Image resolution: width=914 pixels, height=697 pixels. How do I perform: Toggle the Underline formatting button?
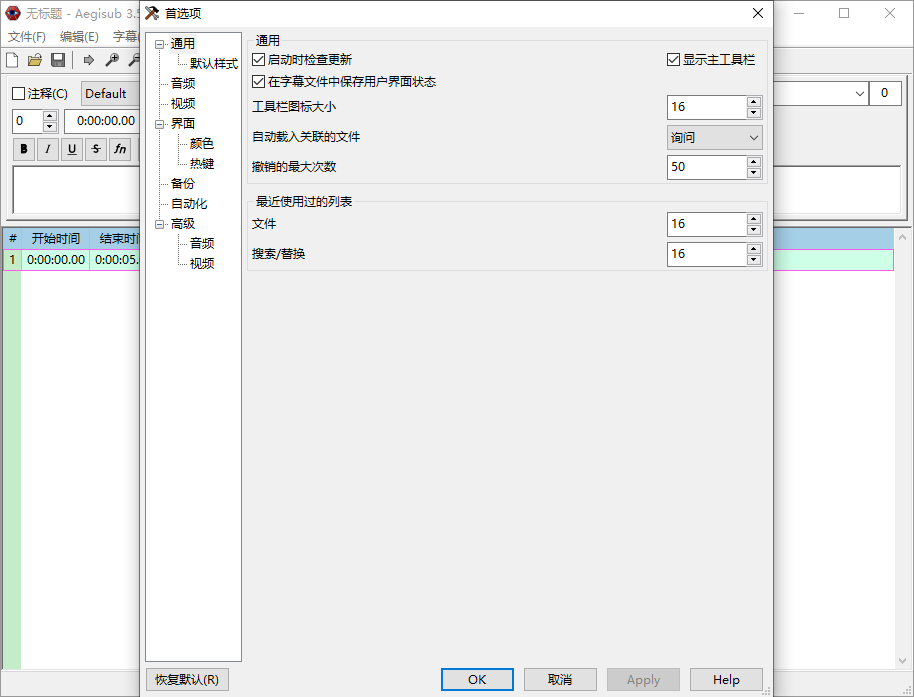(x=72, y=149)
